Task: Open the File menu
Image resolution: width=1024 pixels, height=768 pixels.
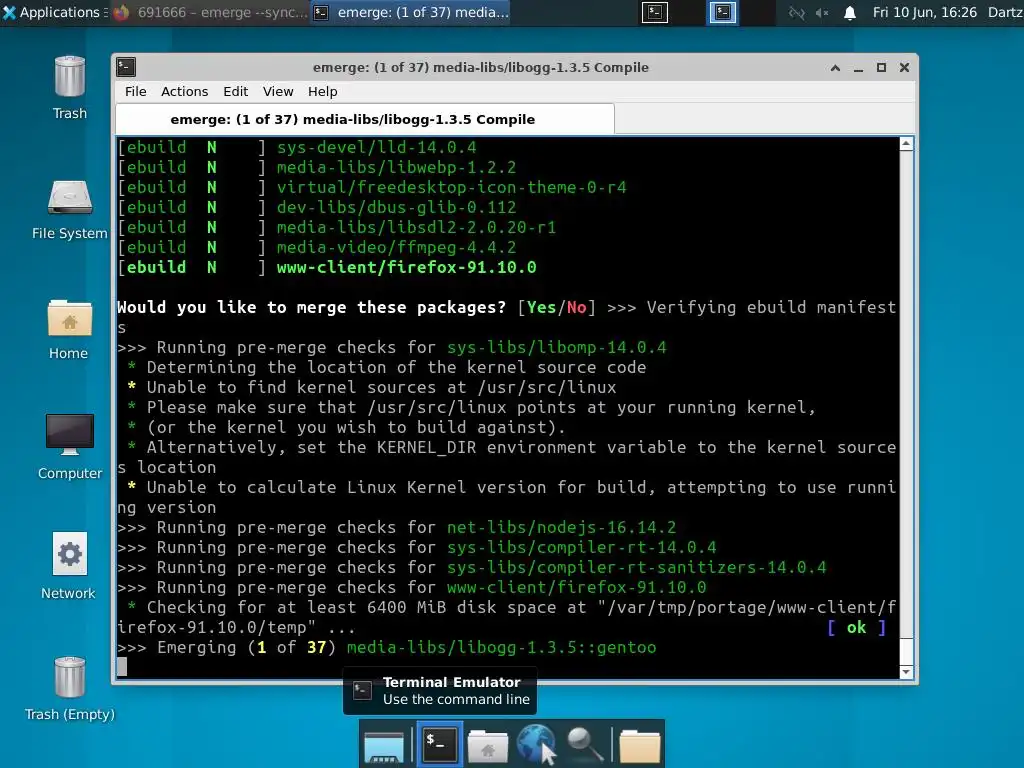Action: pyautogui.click(x=136, y=91)
